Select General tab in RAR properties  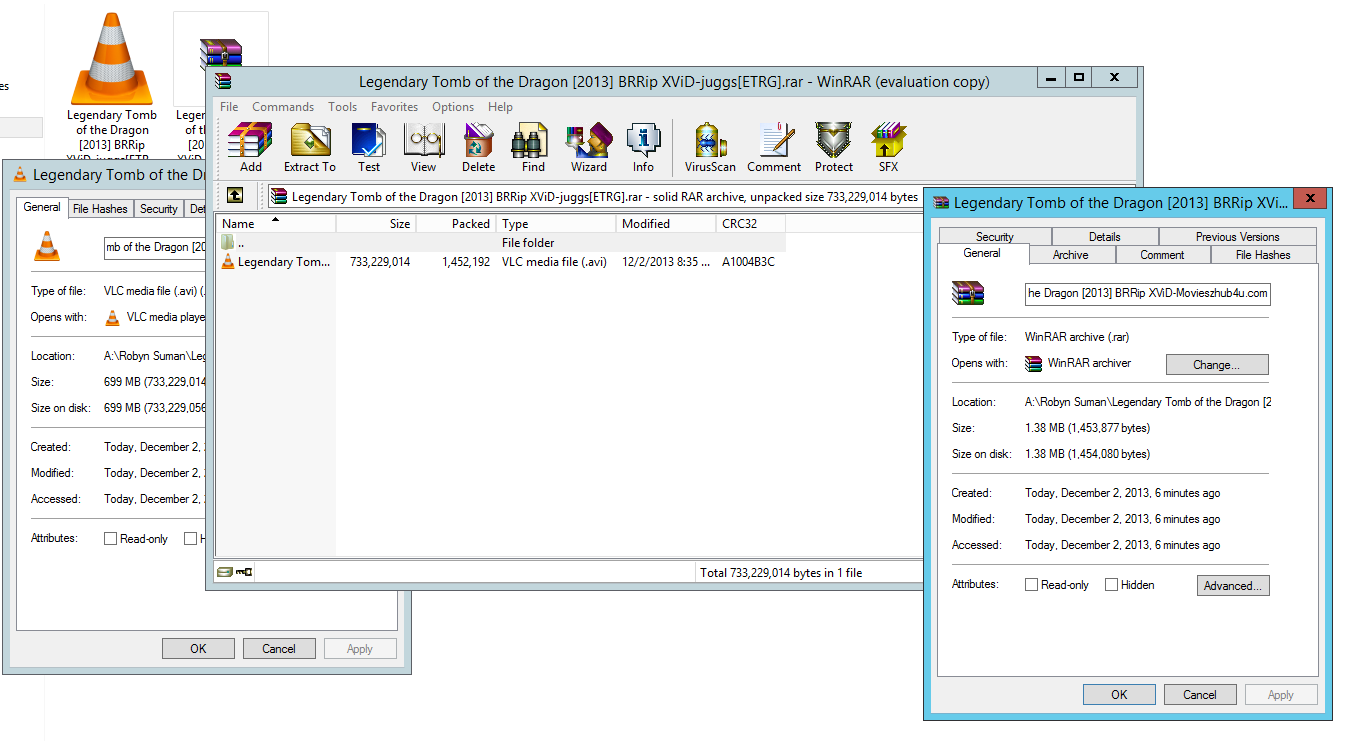982,253
